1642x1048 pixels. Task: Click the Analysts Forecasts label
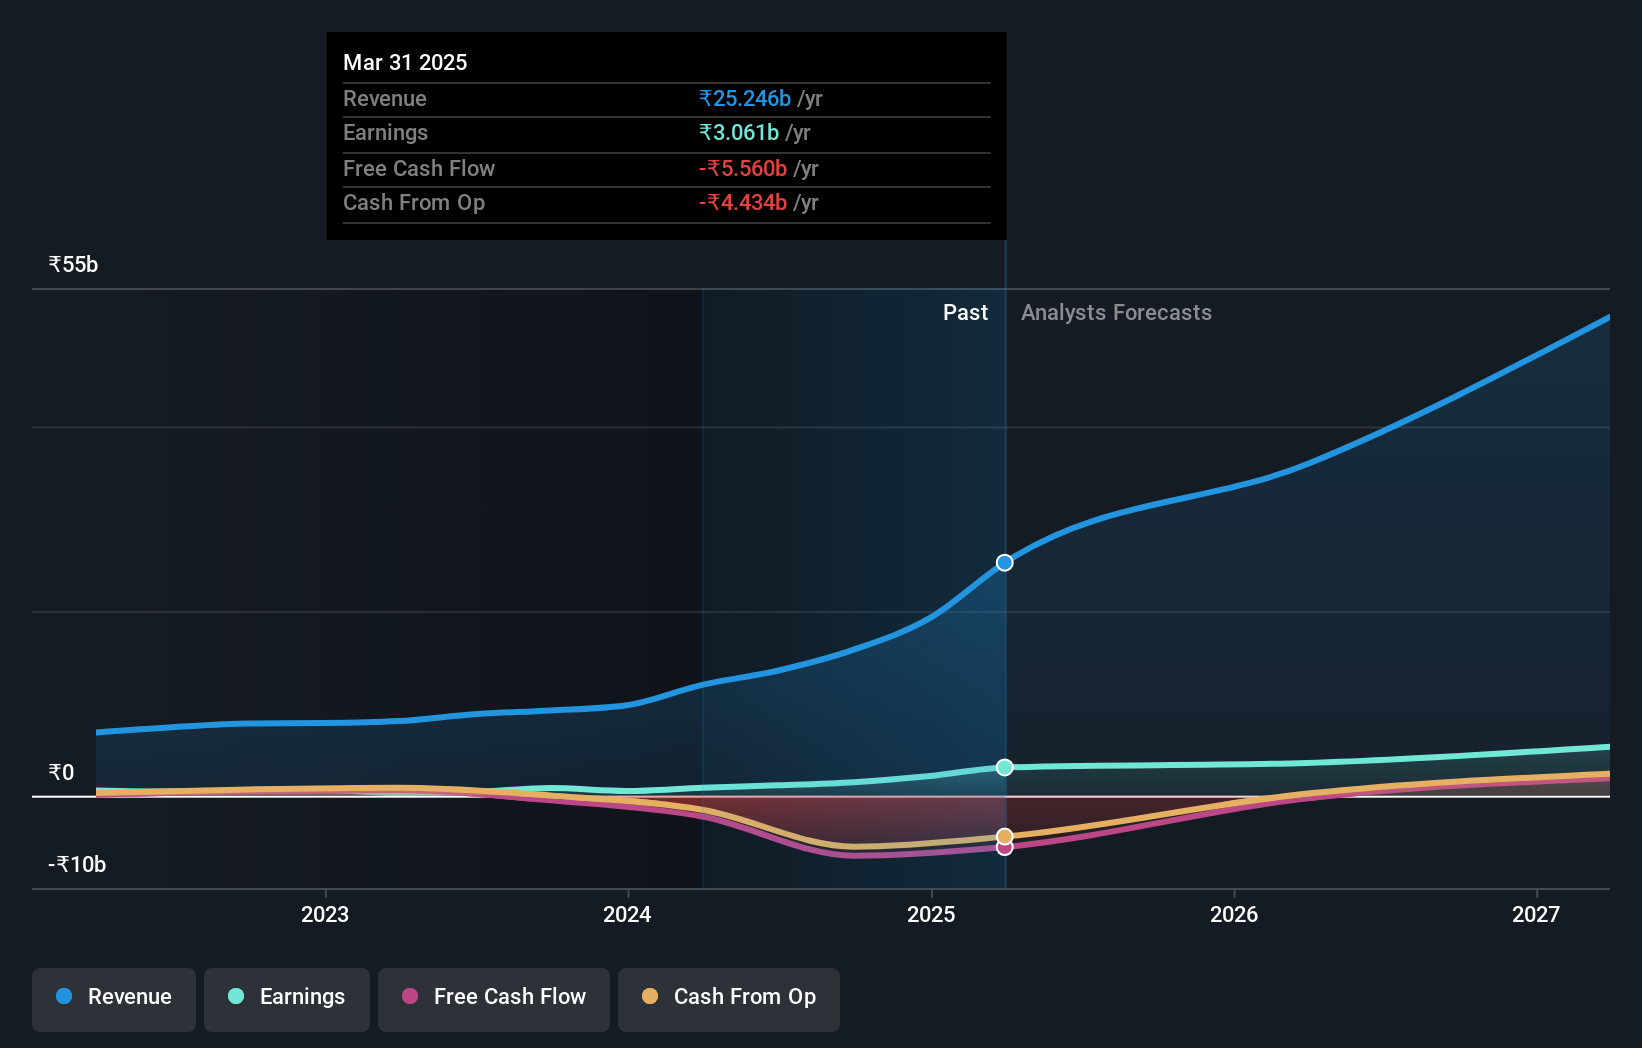[x=1116, y=313]
